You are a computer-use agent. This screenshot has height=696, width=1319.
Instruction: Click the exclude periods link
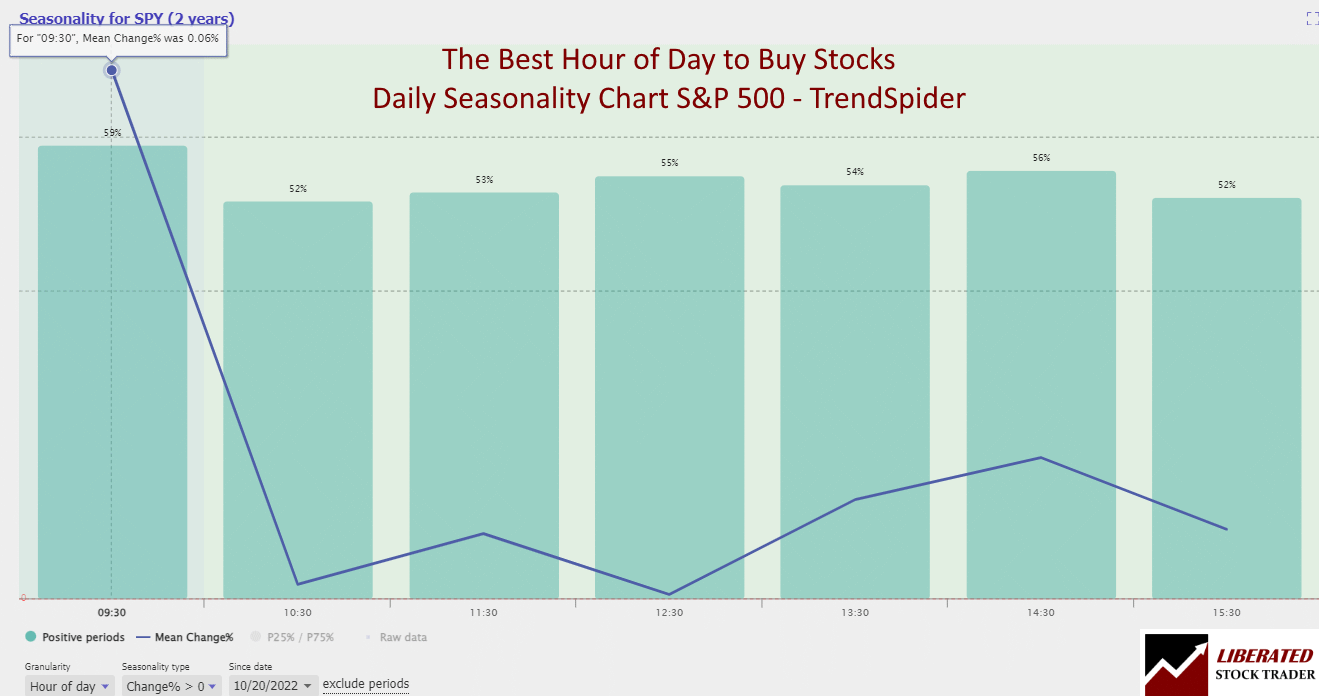pyautogui.click(x=365, y=684)
